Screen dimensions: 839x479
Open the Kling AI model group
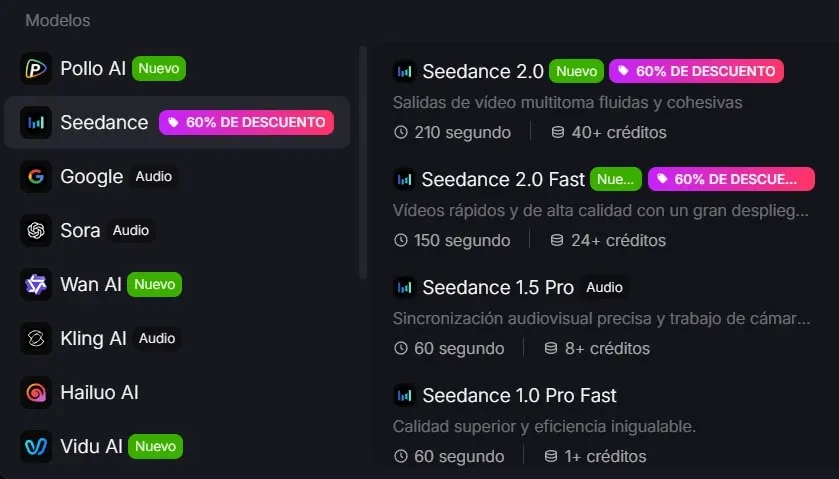click(x=177, y=339)
